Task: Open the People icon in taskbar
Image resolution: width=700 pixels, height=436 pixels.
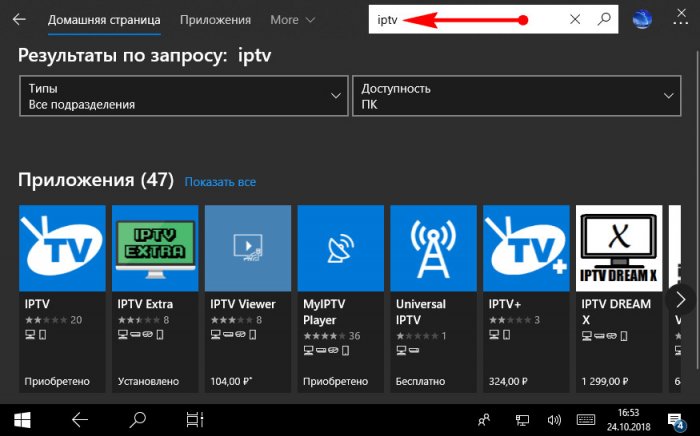Action: coord(484,419)
